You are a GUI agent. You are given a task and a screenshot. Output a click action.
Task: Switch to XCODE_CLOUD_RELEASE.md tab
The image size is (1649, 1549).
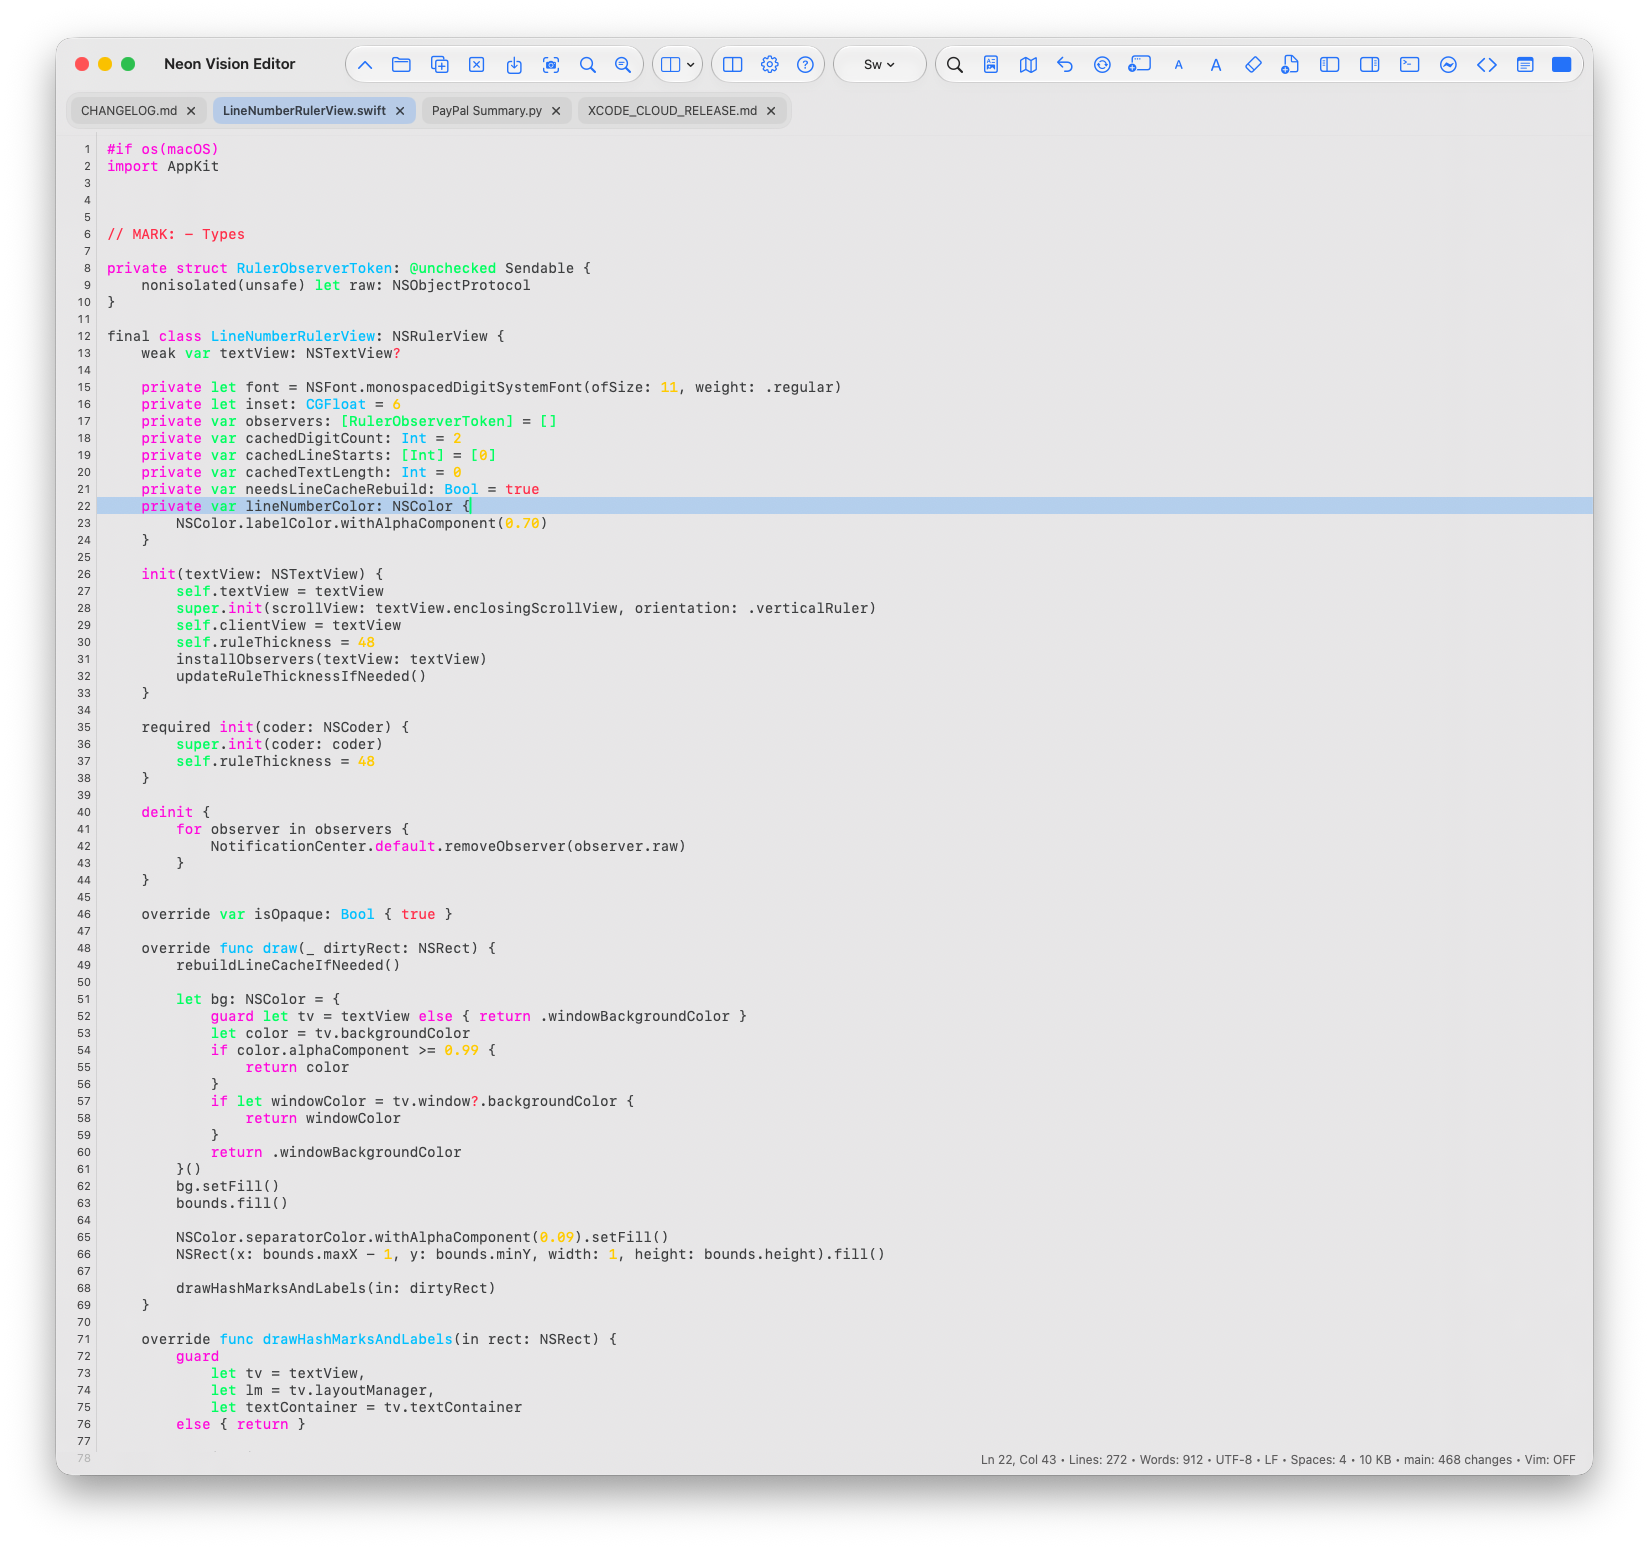[672, 111]
